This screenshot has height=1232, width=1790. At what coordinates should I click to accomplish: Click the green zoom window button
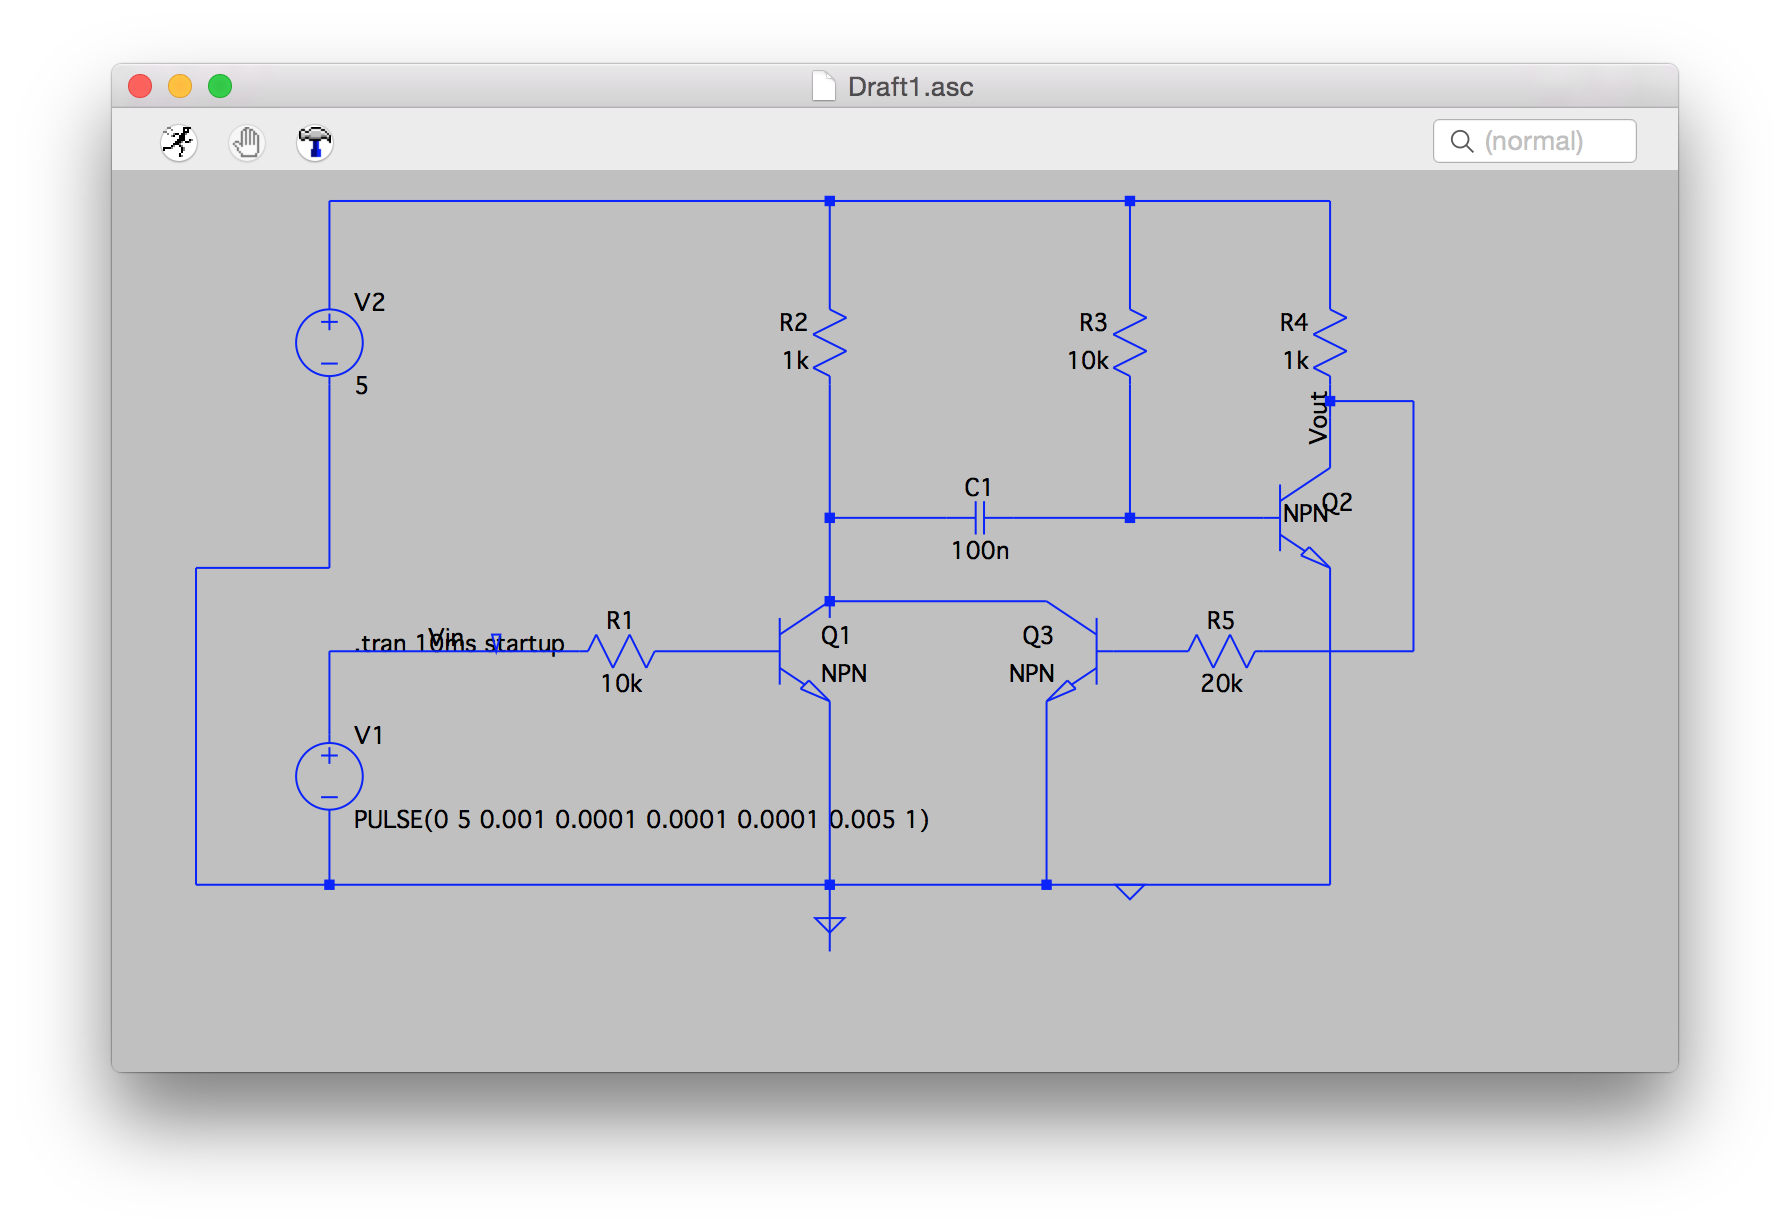click(220, 87)
